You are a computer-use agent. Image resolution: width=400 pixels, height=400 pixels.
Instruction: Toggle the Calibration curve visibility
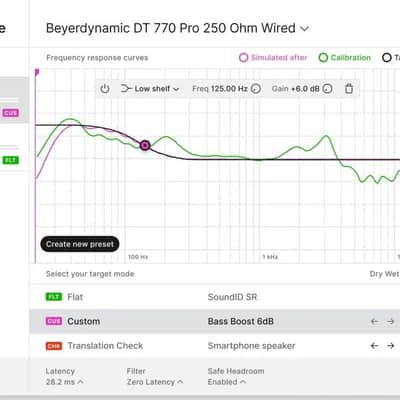pos(345,58)
